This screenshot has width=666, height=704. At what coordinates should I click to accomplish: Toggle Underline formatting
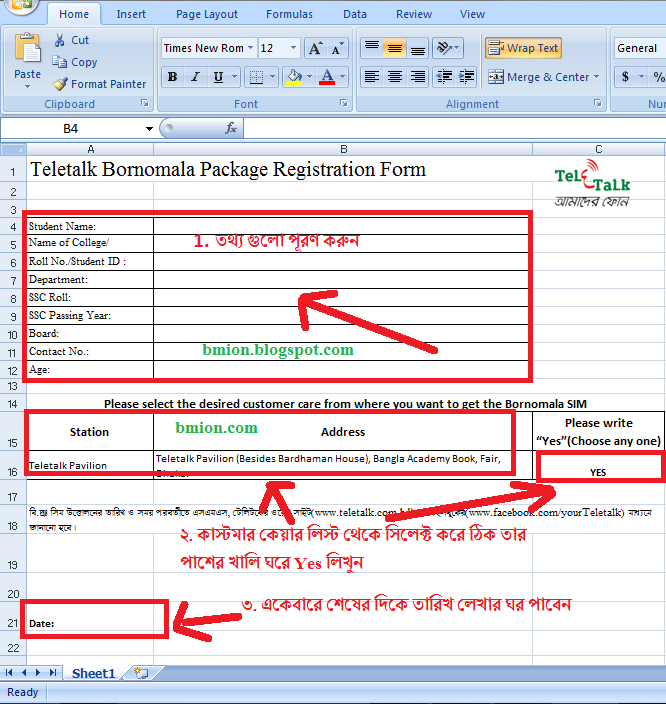(x=218, y=77)
